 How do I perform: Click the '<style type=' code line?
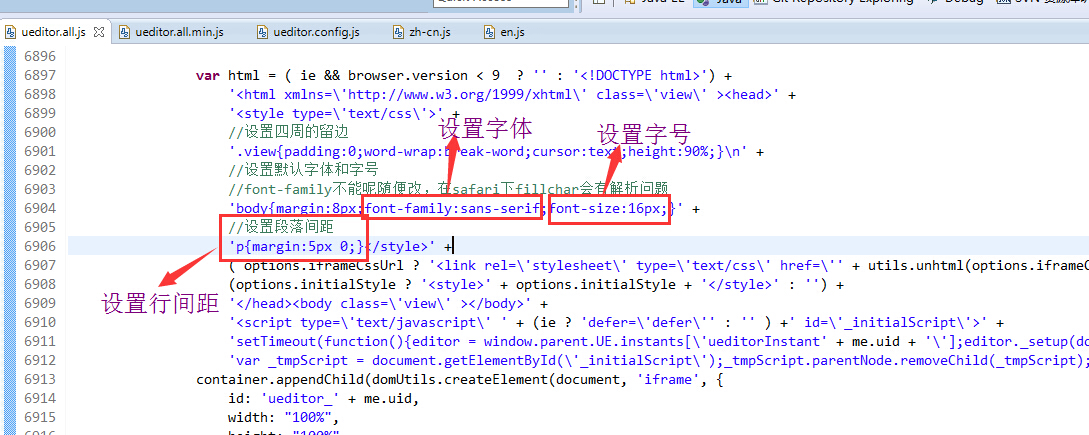click(x=344, y=113)
